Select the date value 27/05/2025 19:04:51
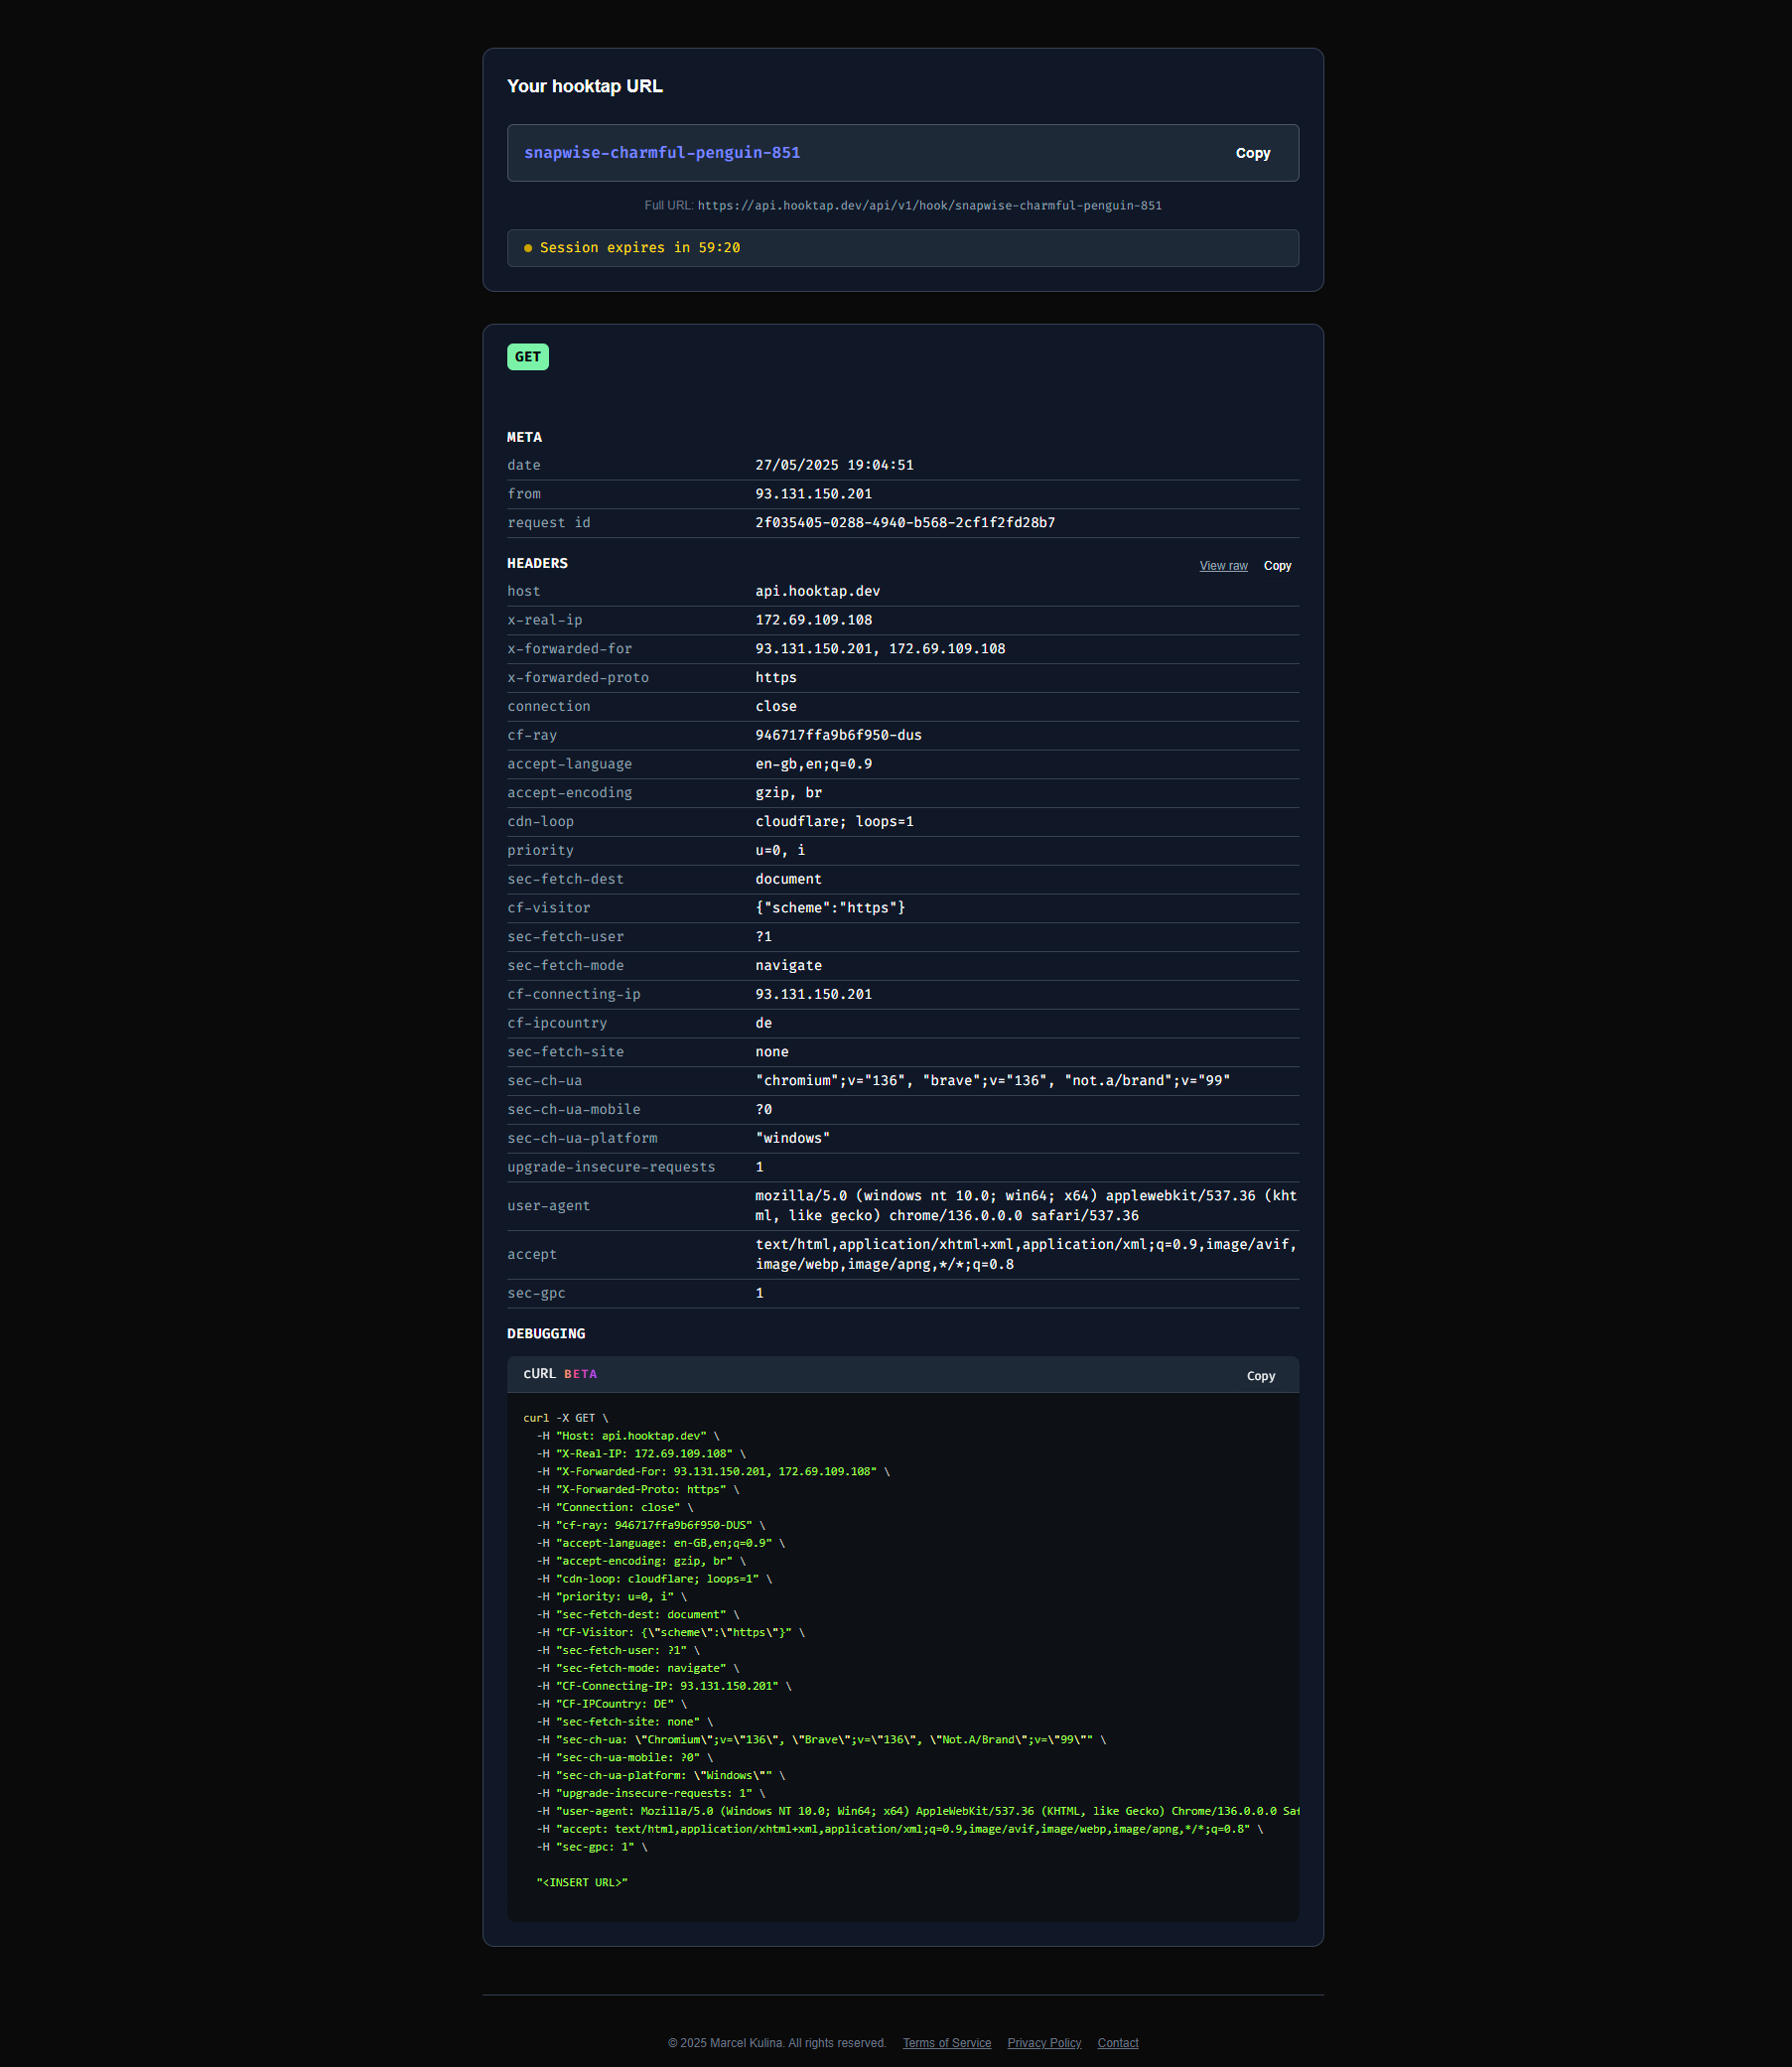Screen dimensions: 1792x2067 pyautogui.click(x=834, y=466)
